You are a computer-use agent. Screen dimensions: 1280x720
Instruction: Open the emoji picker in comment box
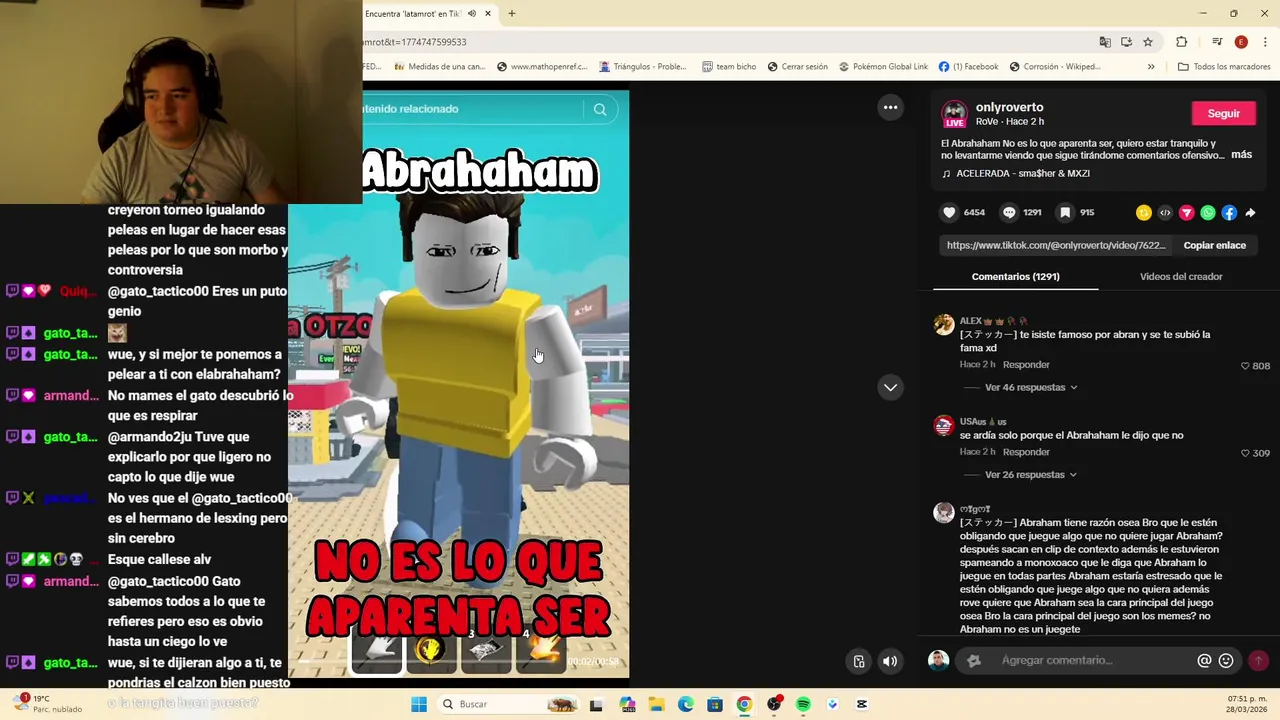pos(1226,660)
